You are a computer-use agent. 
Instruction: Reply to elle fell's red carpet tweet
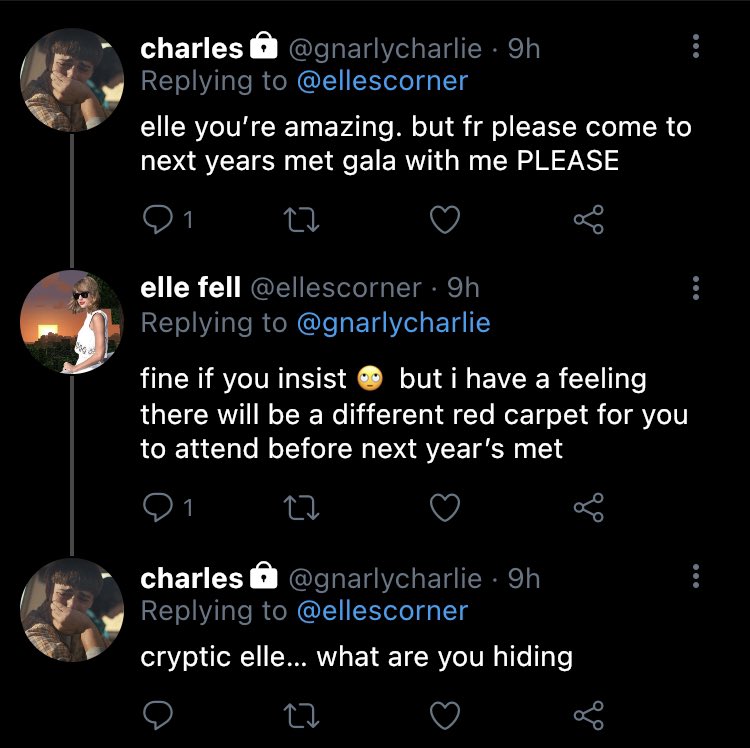point(157,507)
